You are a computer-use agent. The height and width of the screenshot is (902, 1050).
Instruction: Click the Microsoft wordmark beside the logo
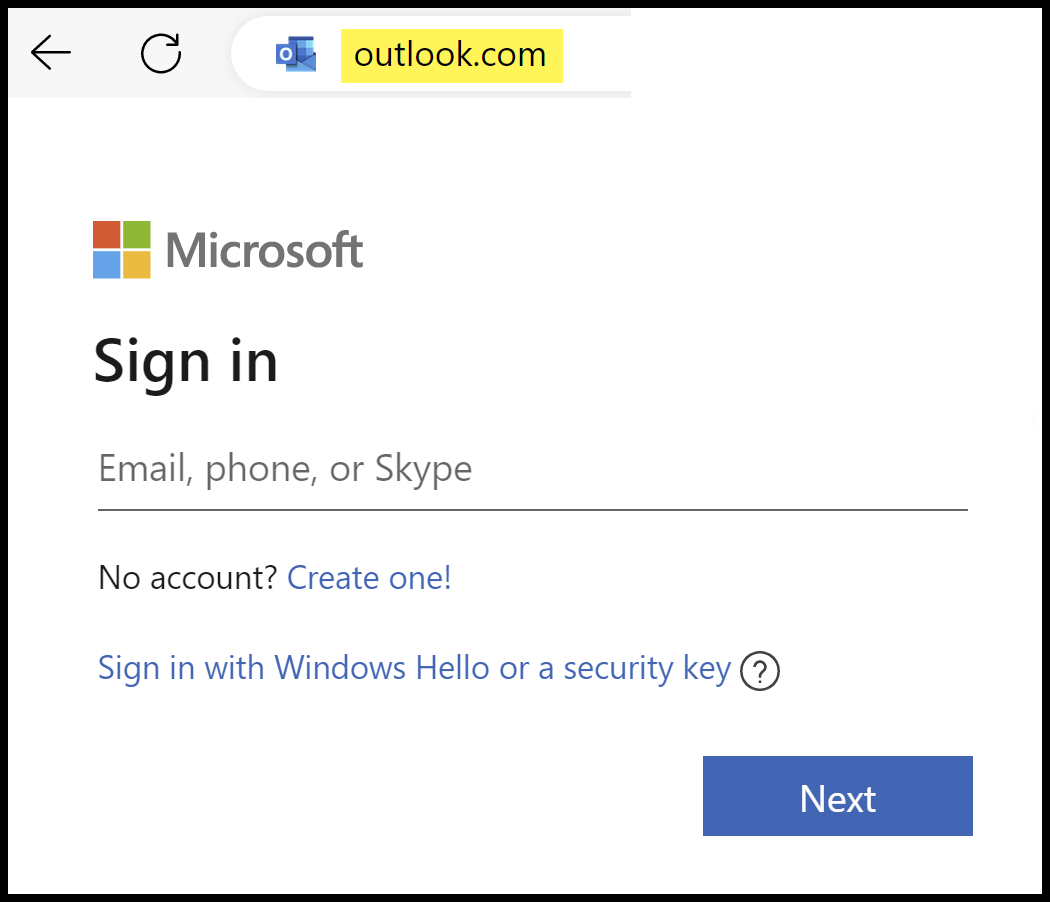point(263,250)
